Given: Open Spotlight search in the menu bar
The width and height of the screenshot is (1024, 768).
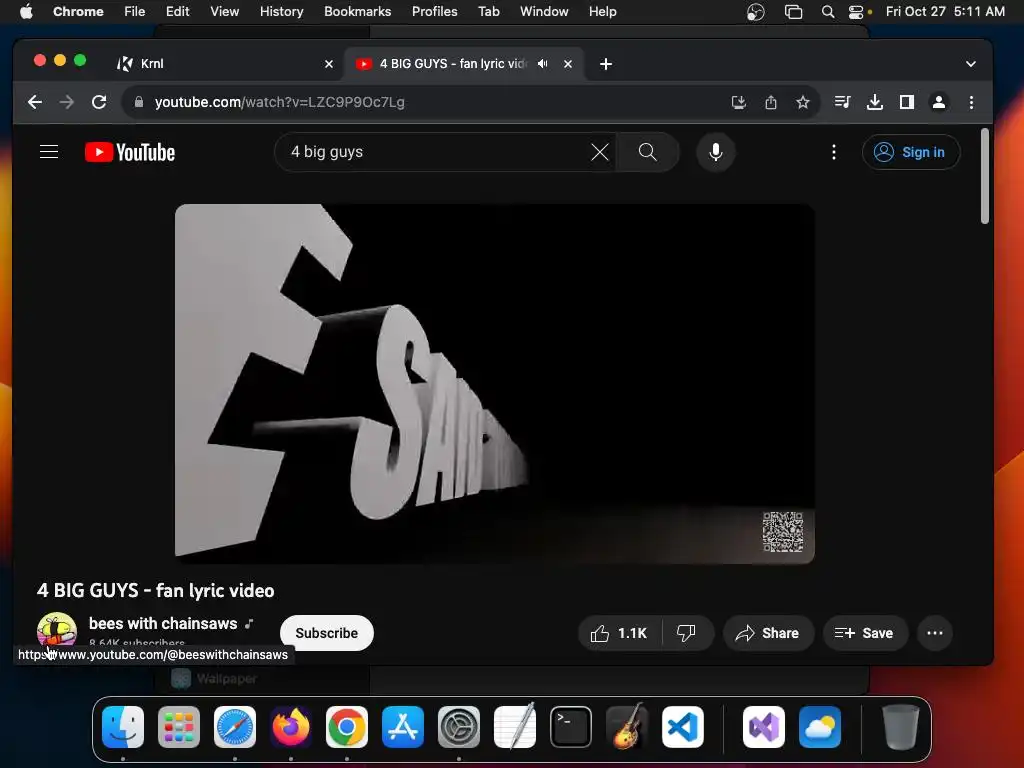Looking at the screenshot, I should pos(827,11).
